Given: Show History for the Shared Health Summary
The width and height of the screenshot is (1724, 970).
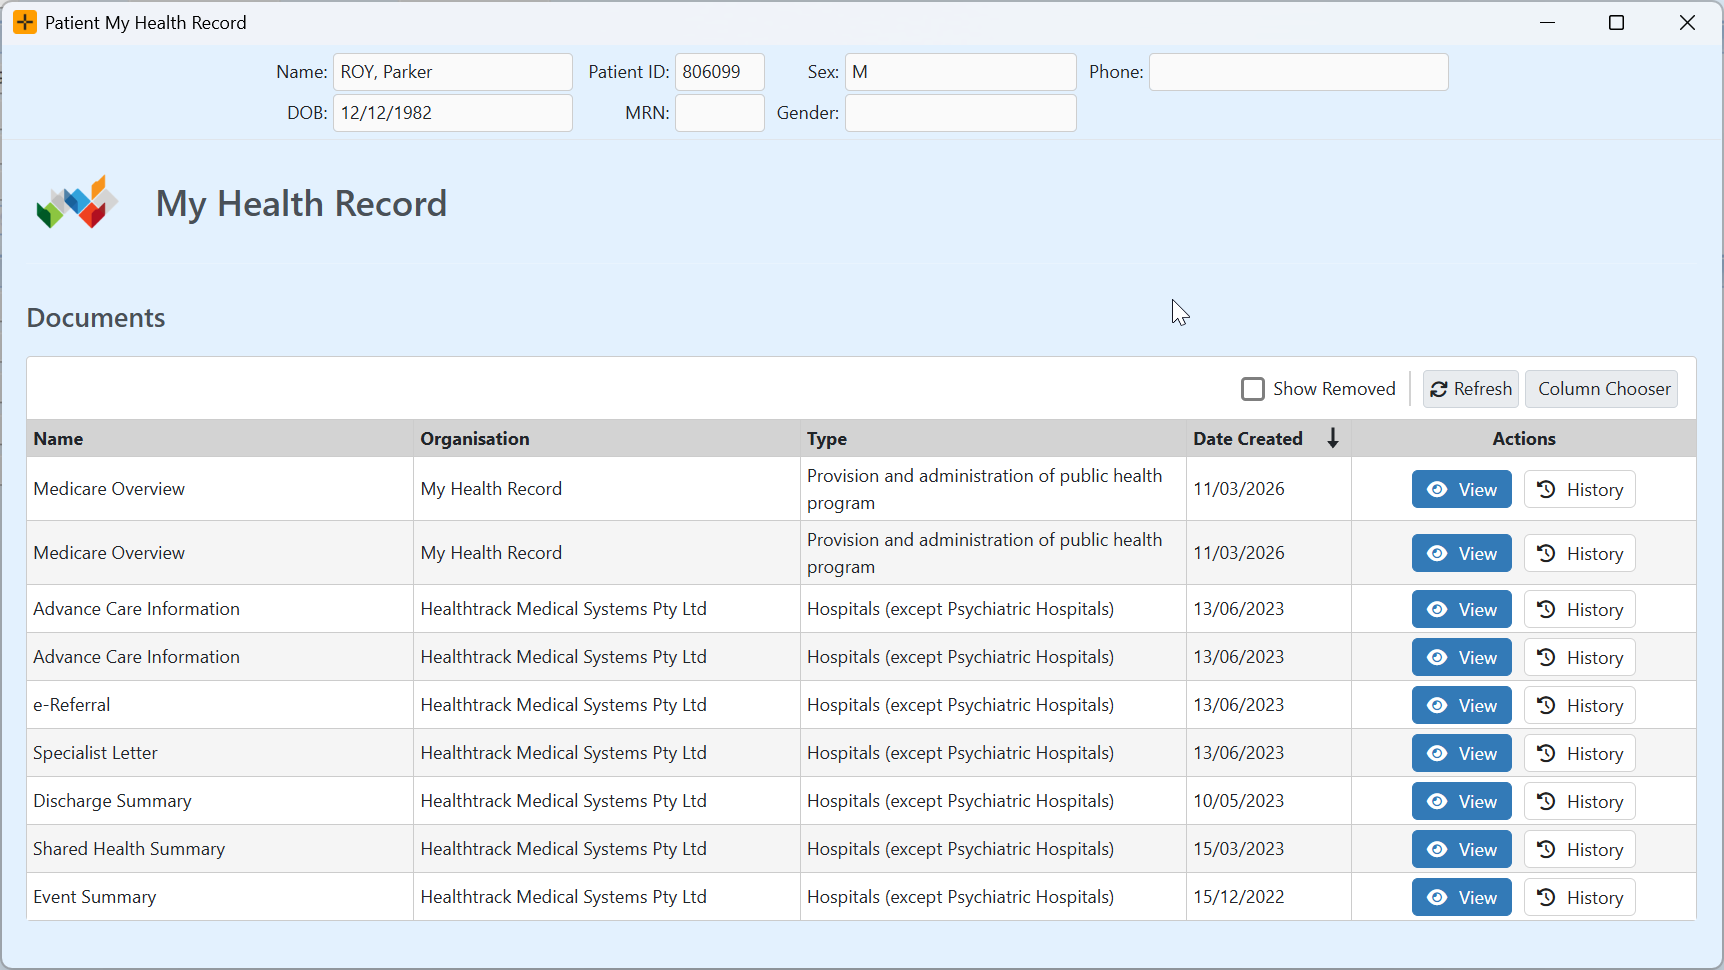Looking at the screenshot, I should click(1580, 849).
